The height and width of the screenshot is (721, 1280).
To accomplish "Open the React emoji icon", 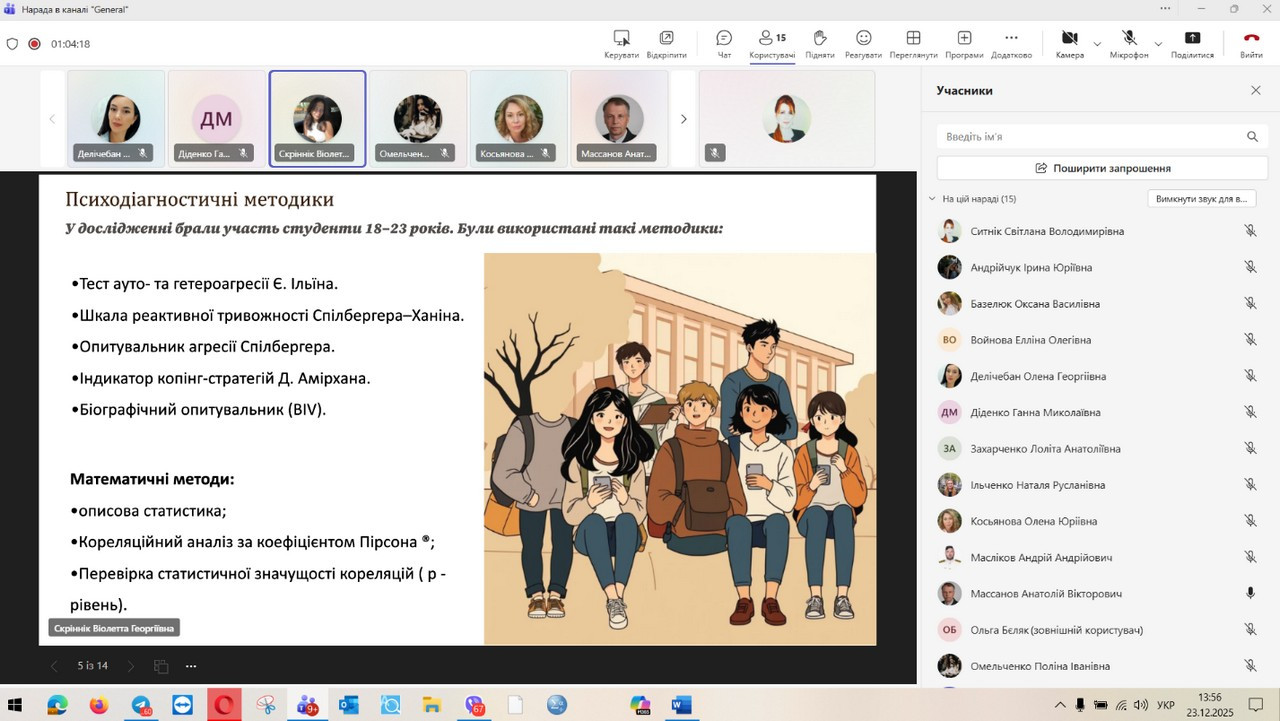I will (x=863, y=39).
